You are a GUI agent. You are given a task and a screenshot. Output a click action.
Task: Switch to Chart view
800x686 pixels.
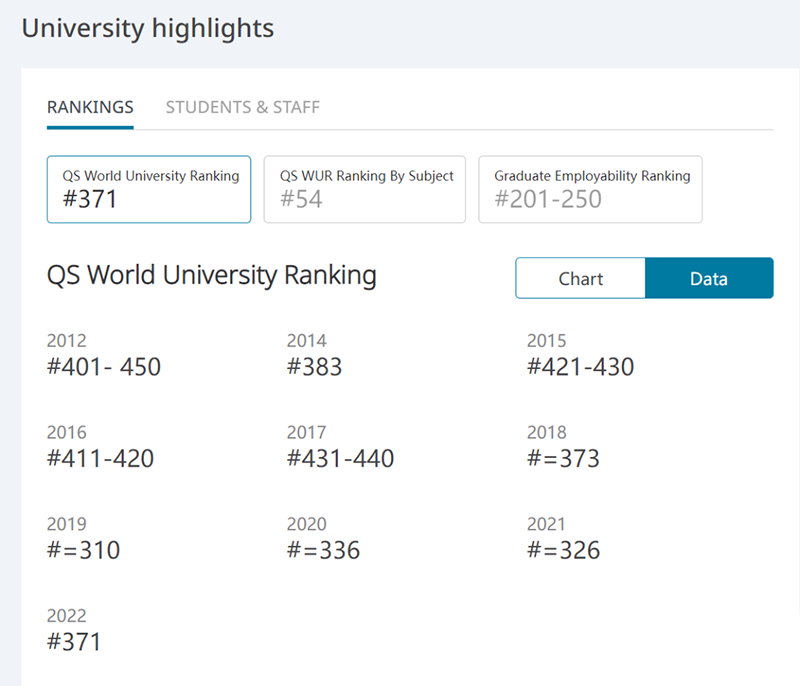(x=581, y=278)
